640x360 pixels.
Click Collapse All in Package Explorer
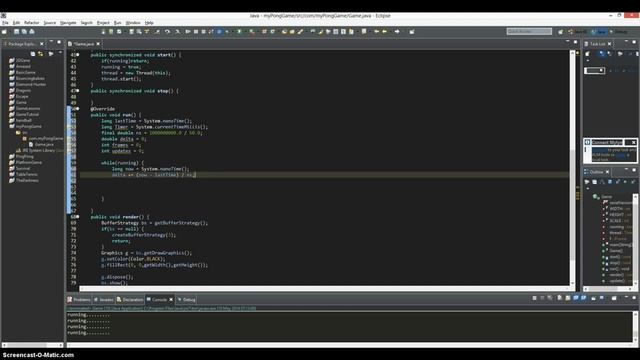33,54
